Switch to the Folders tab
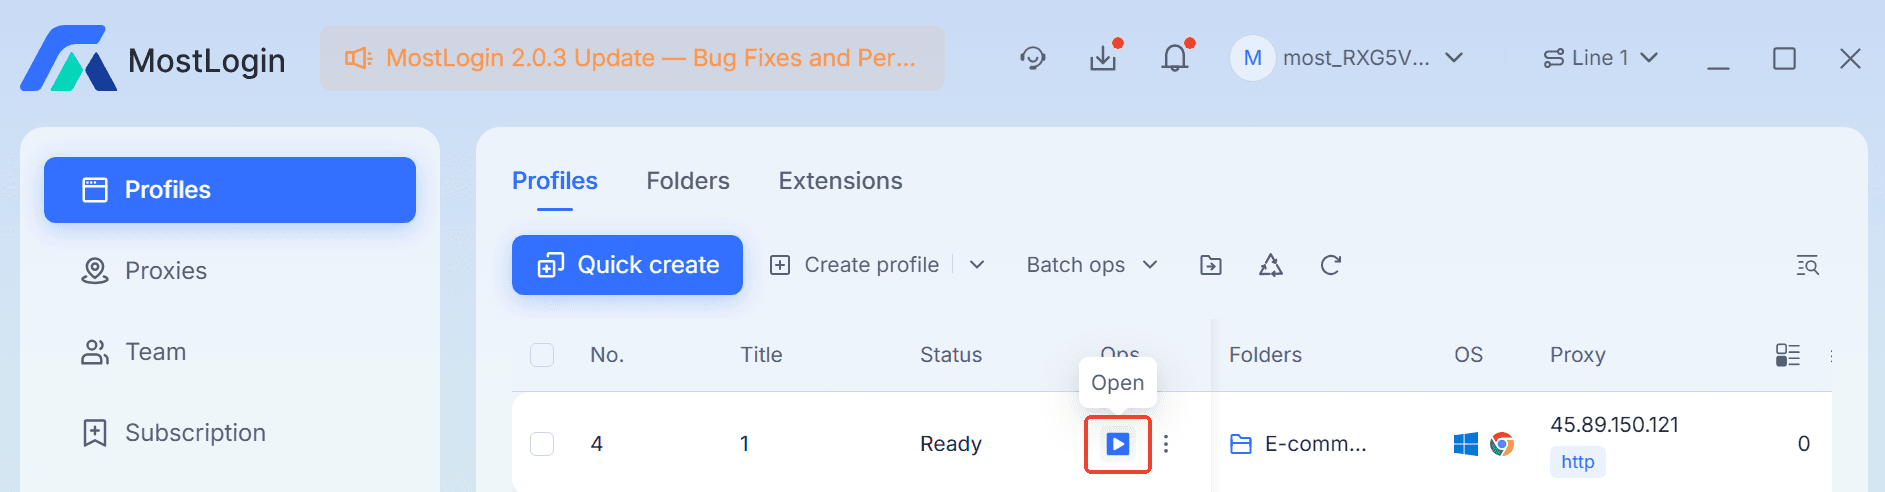 coord(688,181)
